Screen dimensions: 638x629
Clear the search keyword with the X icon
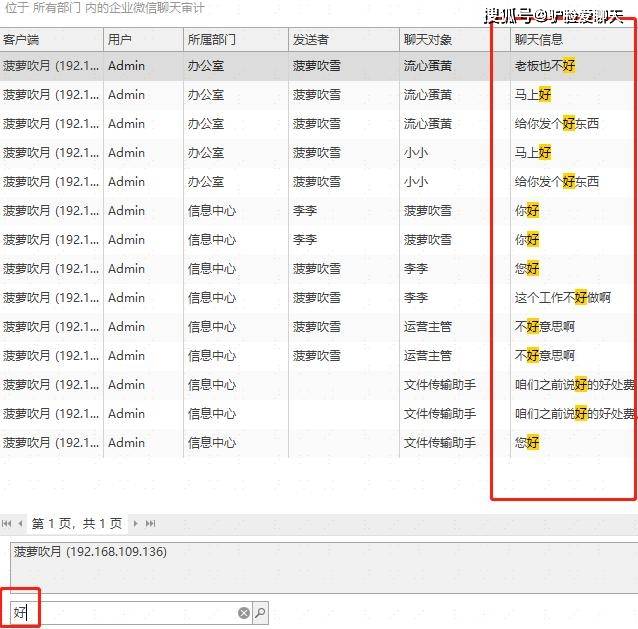pyautogui.click(x=244, y=613)
